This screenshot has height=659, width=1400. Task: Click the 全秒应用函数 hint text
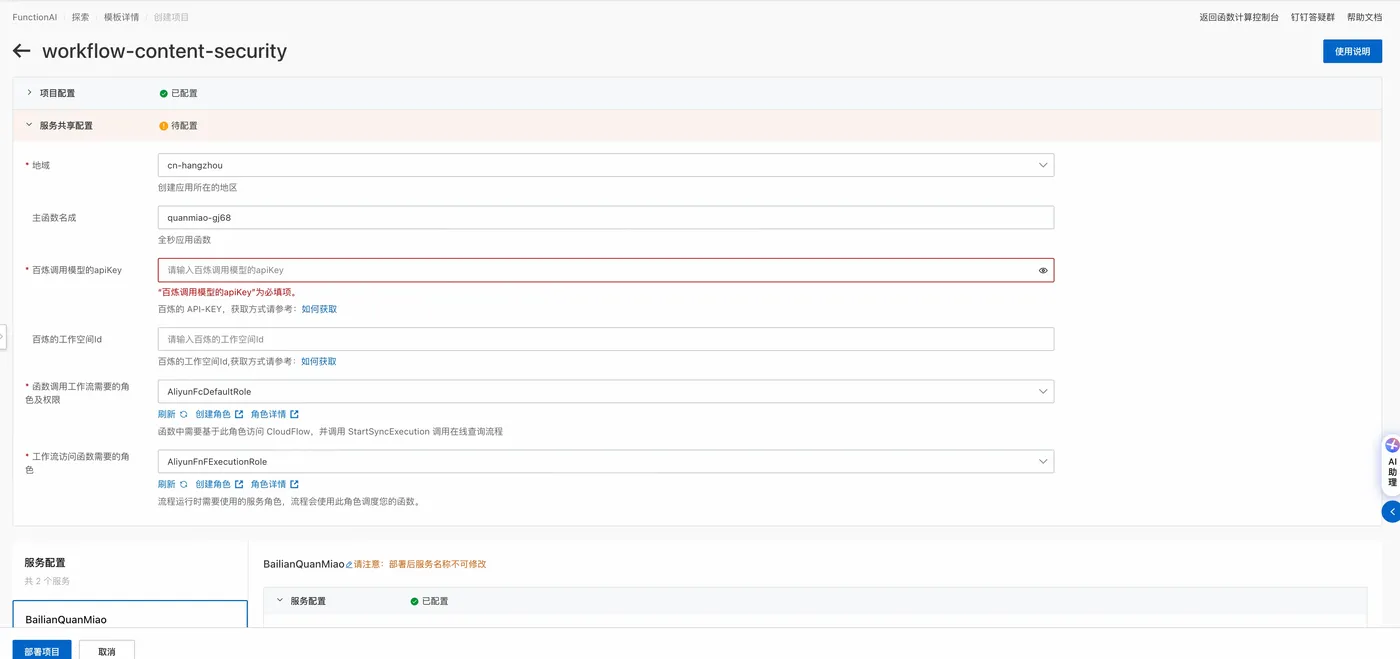pyautogui.click(x=184, y=240)
